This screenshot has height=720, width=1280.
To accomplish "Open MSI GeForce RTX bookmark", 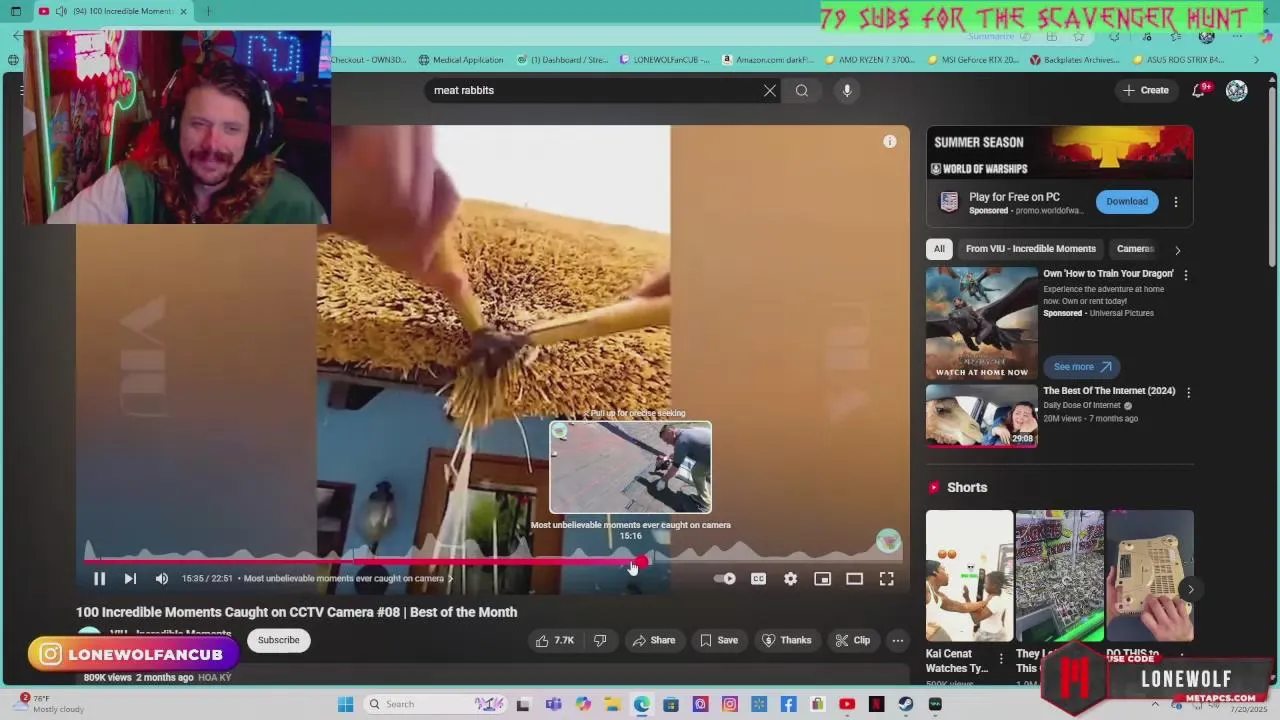I will (975, 60).
